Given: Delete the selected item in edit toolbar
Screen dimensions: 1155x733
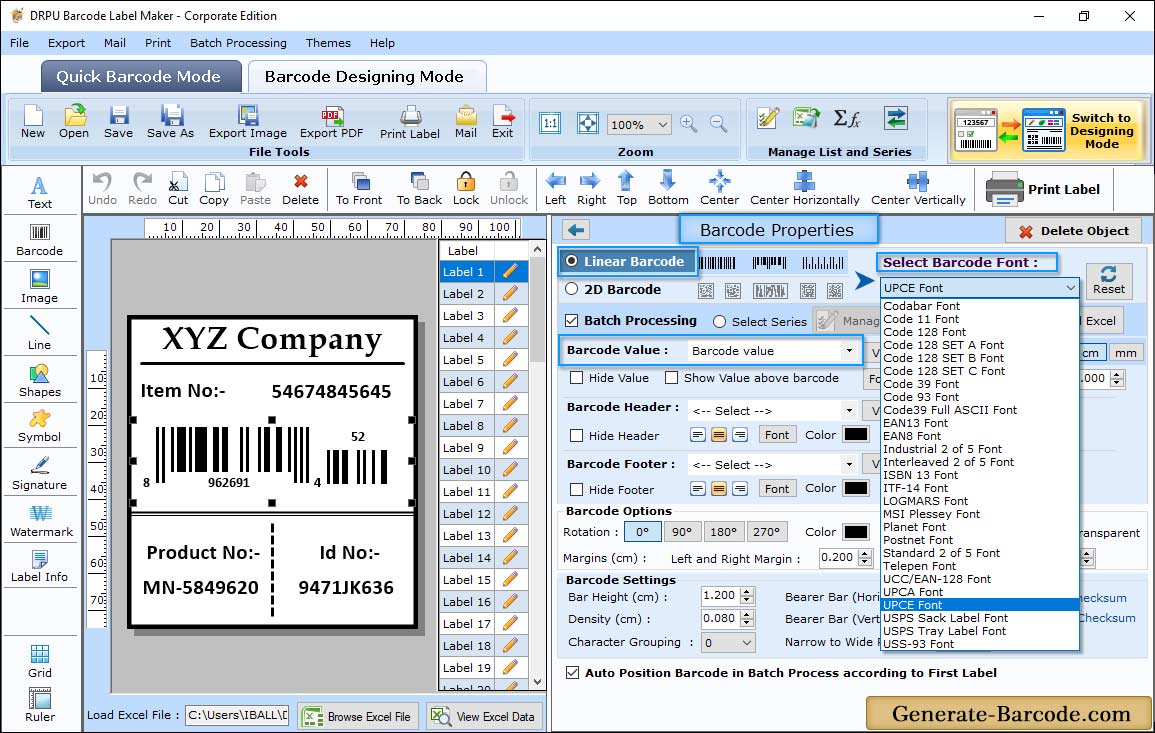Looking at the screenshot, I should (x=301, y=189).
